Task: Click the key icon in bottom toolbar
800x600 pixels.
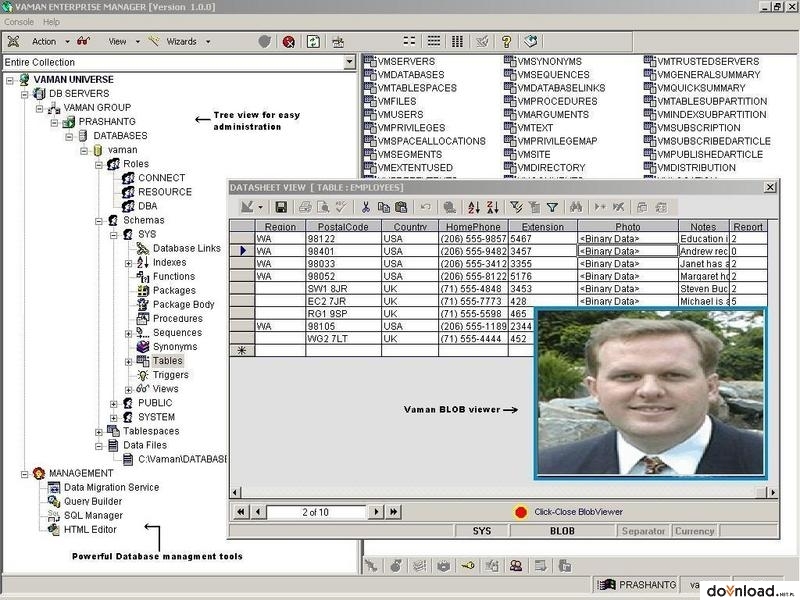Action: coord(467,565)
